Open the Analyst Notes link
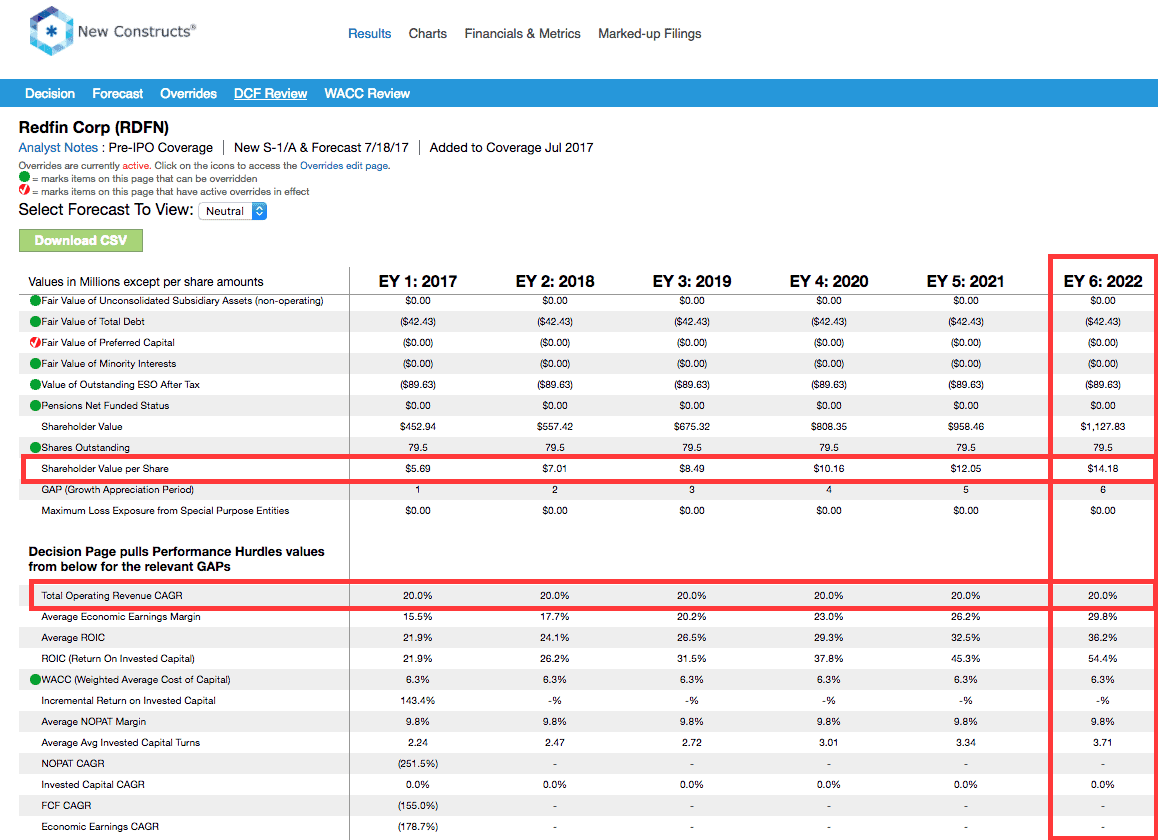The height and width of the screenshot is (840, 1158). click(58, 148)
